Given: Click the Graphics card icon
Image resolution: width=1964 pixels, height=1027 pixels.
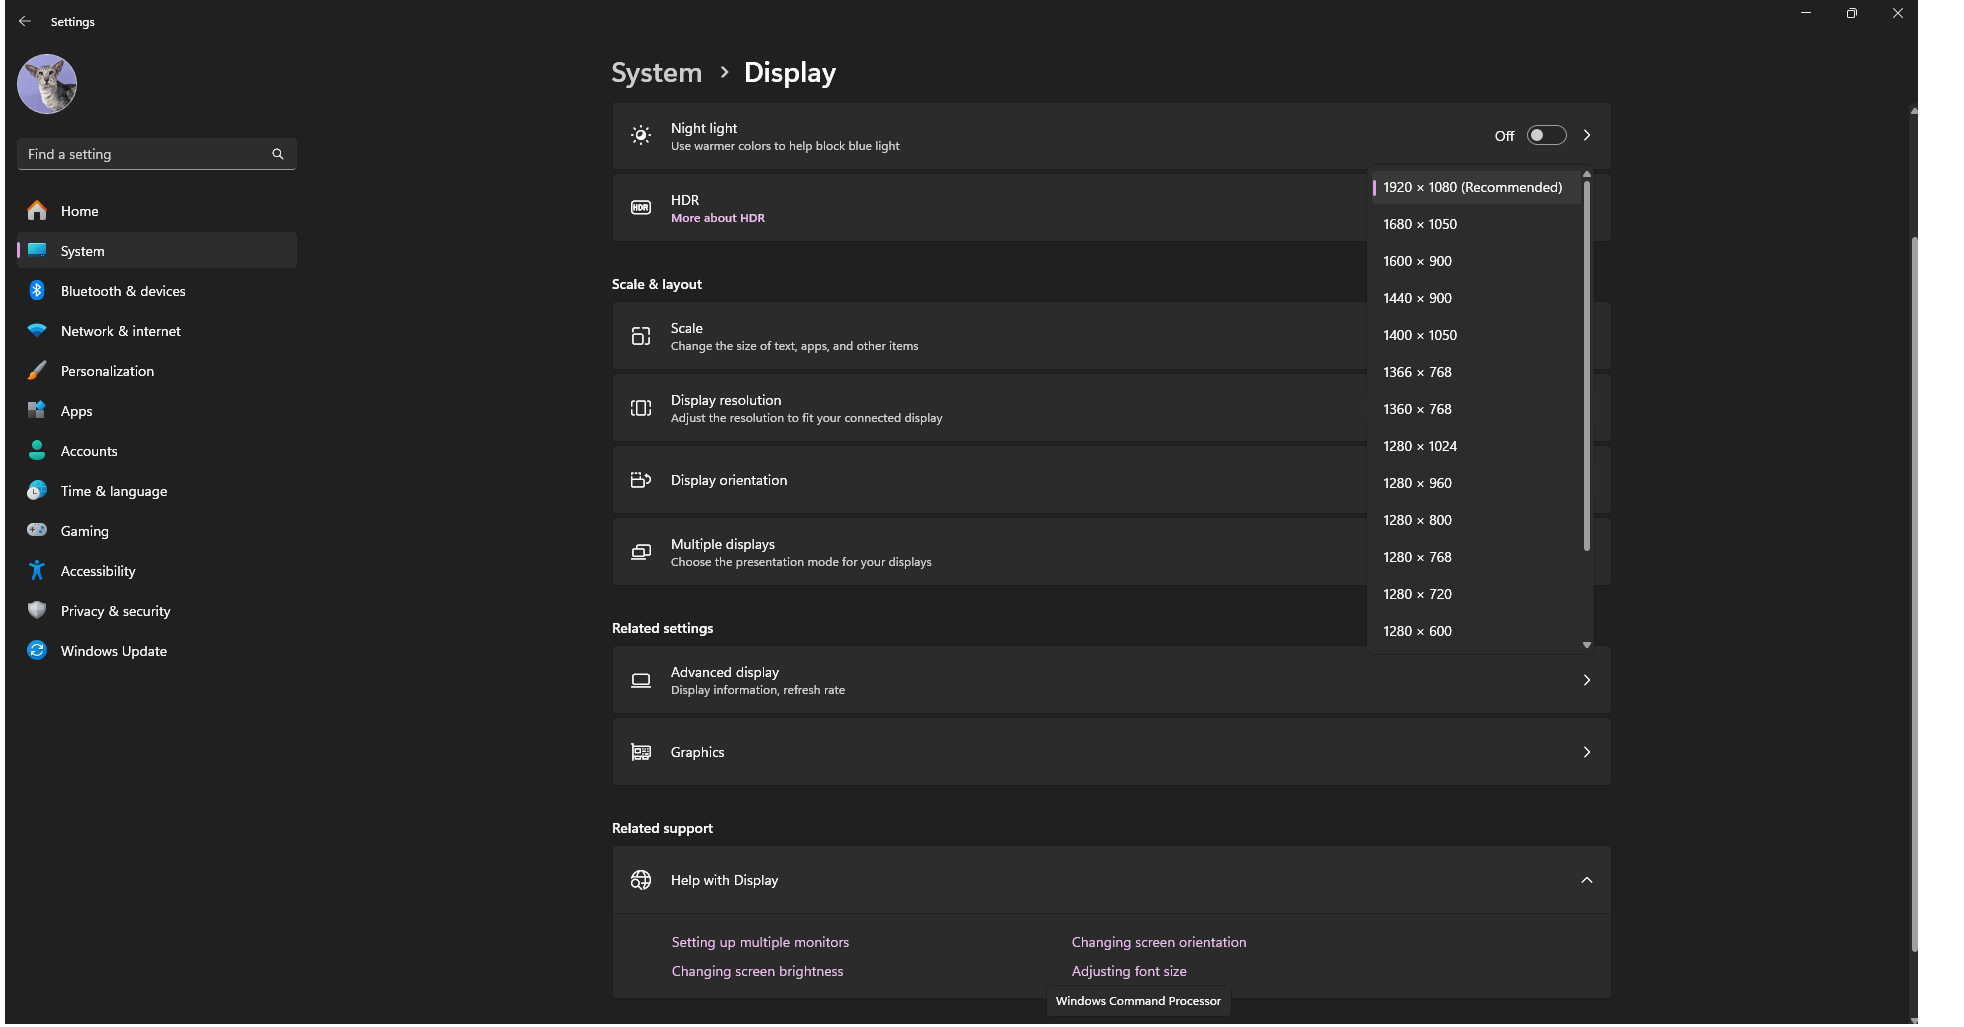Looking at the screenshot, I should coord(641,752).
